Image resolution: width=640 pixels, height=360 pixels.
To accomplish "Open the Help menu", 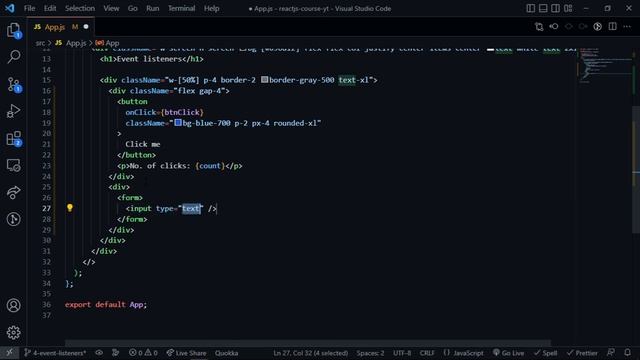I will (x=211, y=8).
